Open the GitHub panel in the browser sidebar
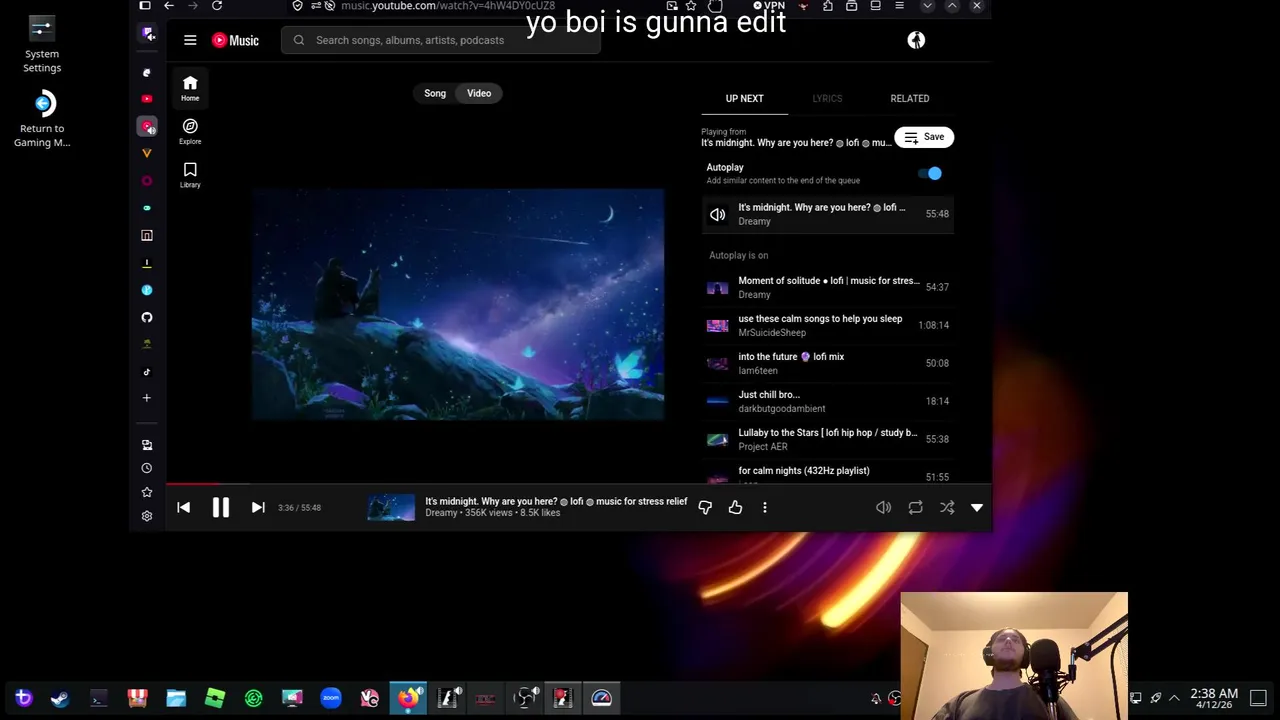This screenshot has width=1280, height=720. [147, 317]
